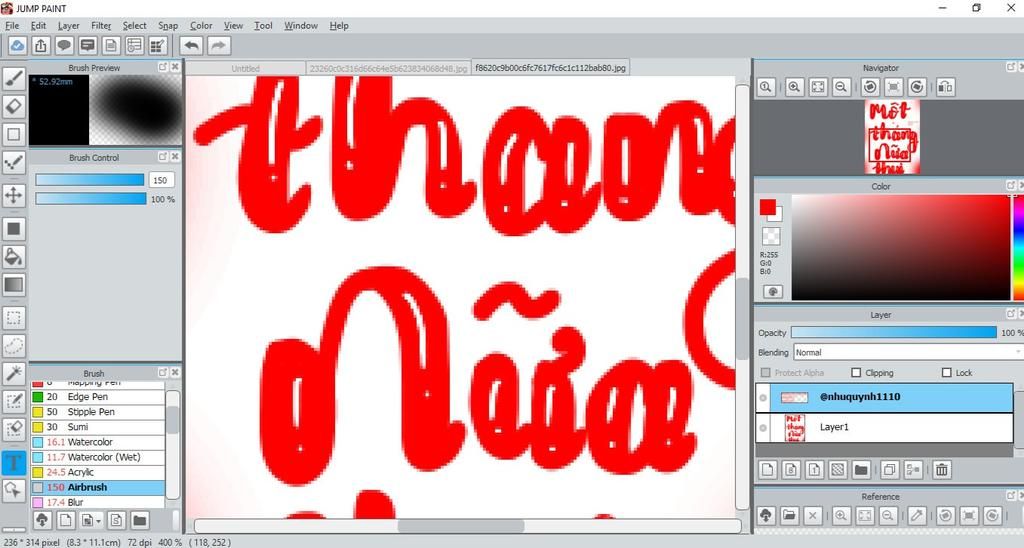
Task: Select the Edge Pen brush
Action: pyautogui.click(x=98, y=396)
